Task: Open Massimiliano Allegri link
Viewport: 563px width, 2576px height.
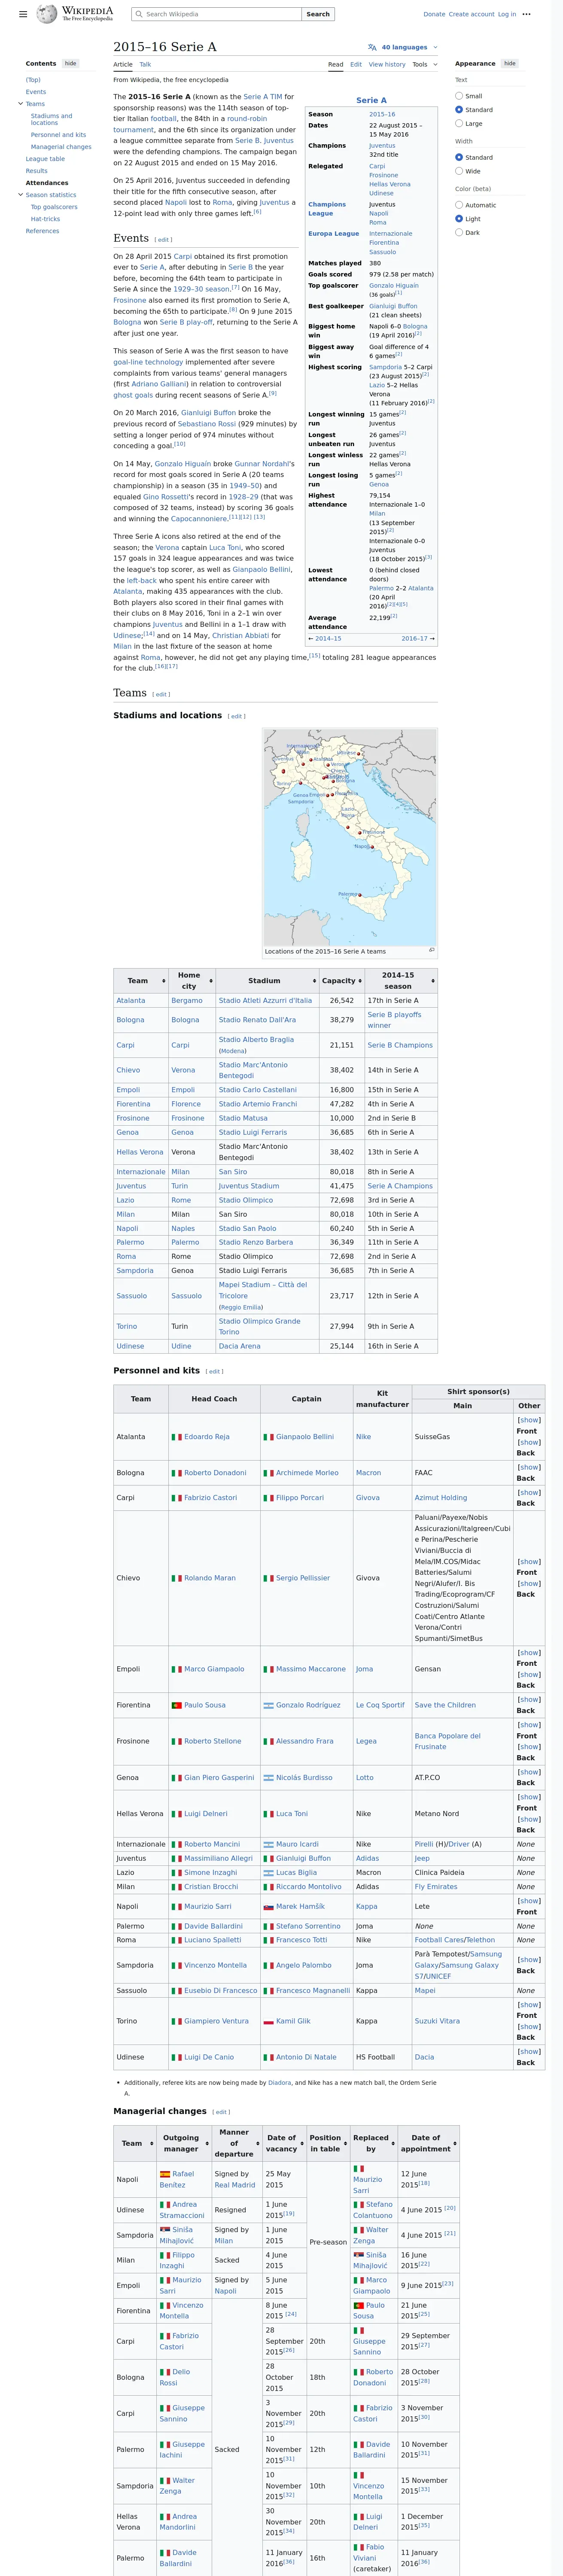Action: click(218, 1858)
